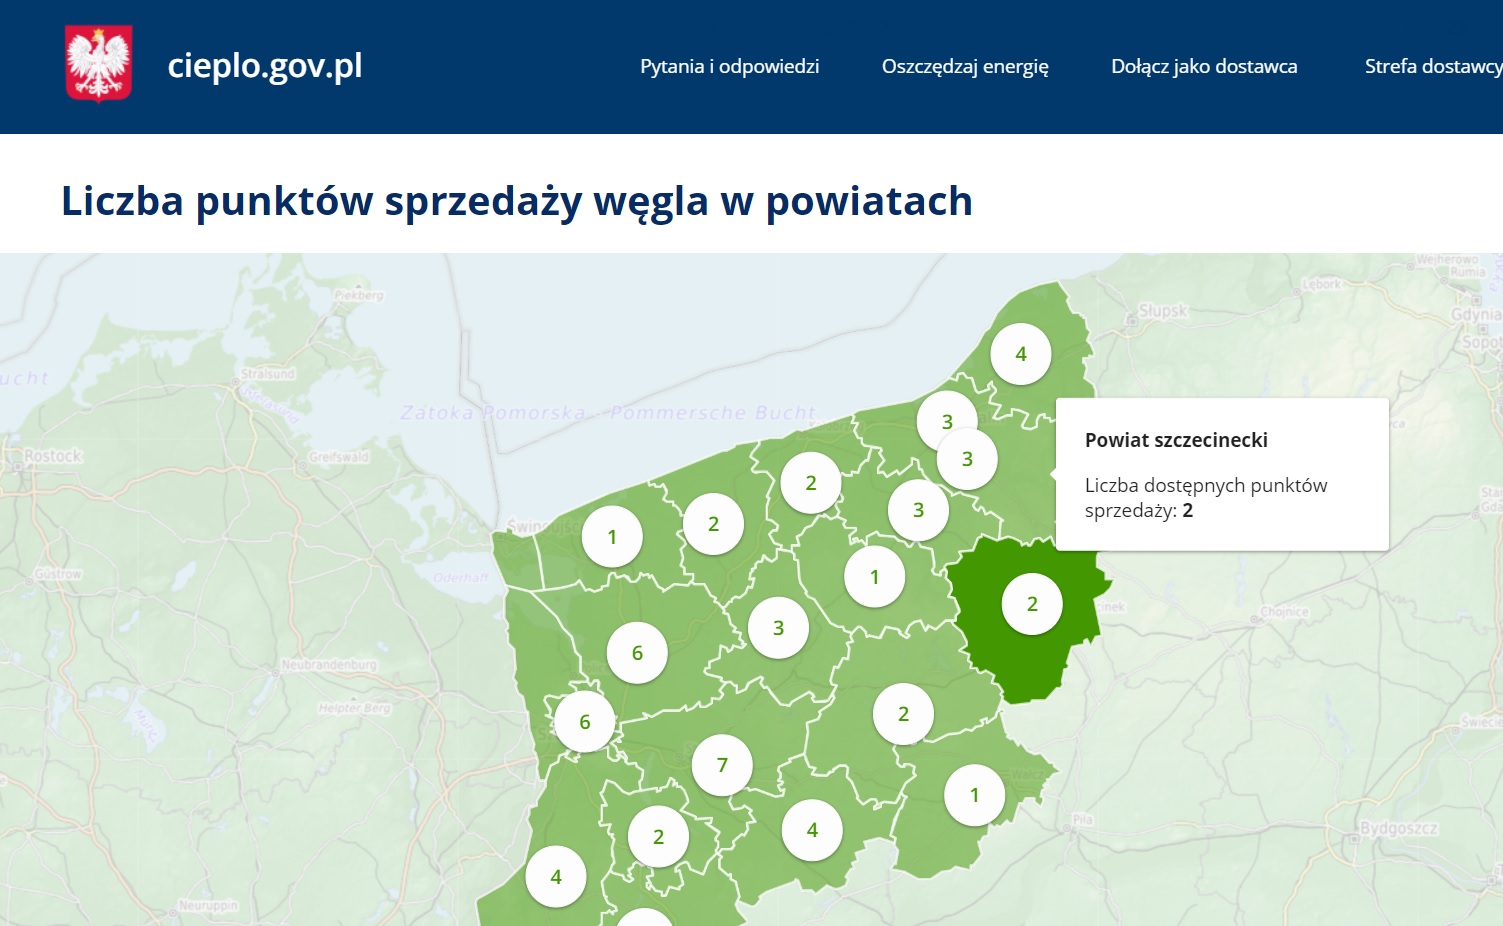1503x926 pixels.
Task: Go to Oszczędzaj energię page
Action: tap(965, 66)
